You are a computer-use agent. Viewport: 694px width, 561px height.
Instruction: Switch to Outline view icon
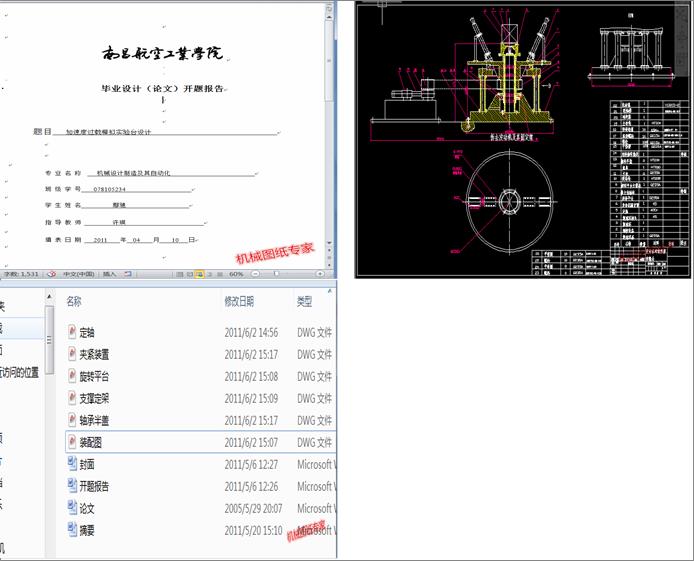click(210, 274)
